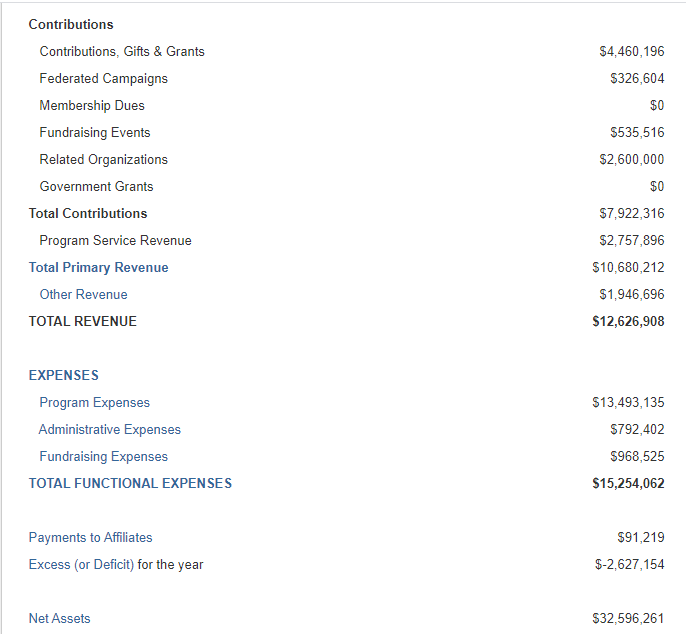Image resolution: width=686 pixels, height=634 pixels.
Task: Select the deficit amount $-2,627,154
Action: [630, 564]
